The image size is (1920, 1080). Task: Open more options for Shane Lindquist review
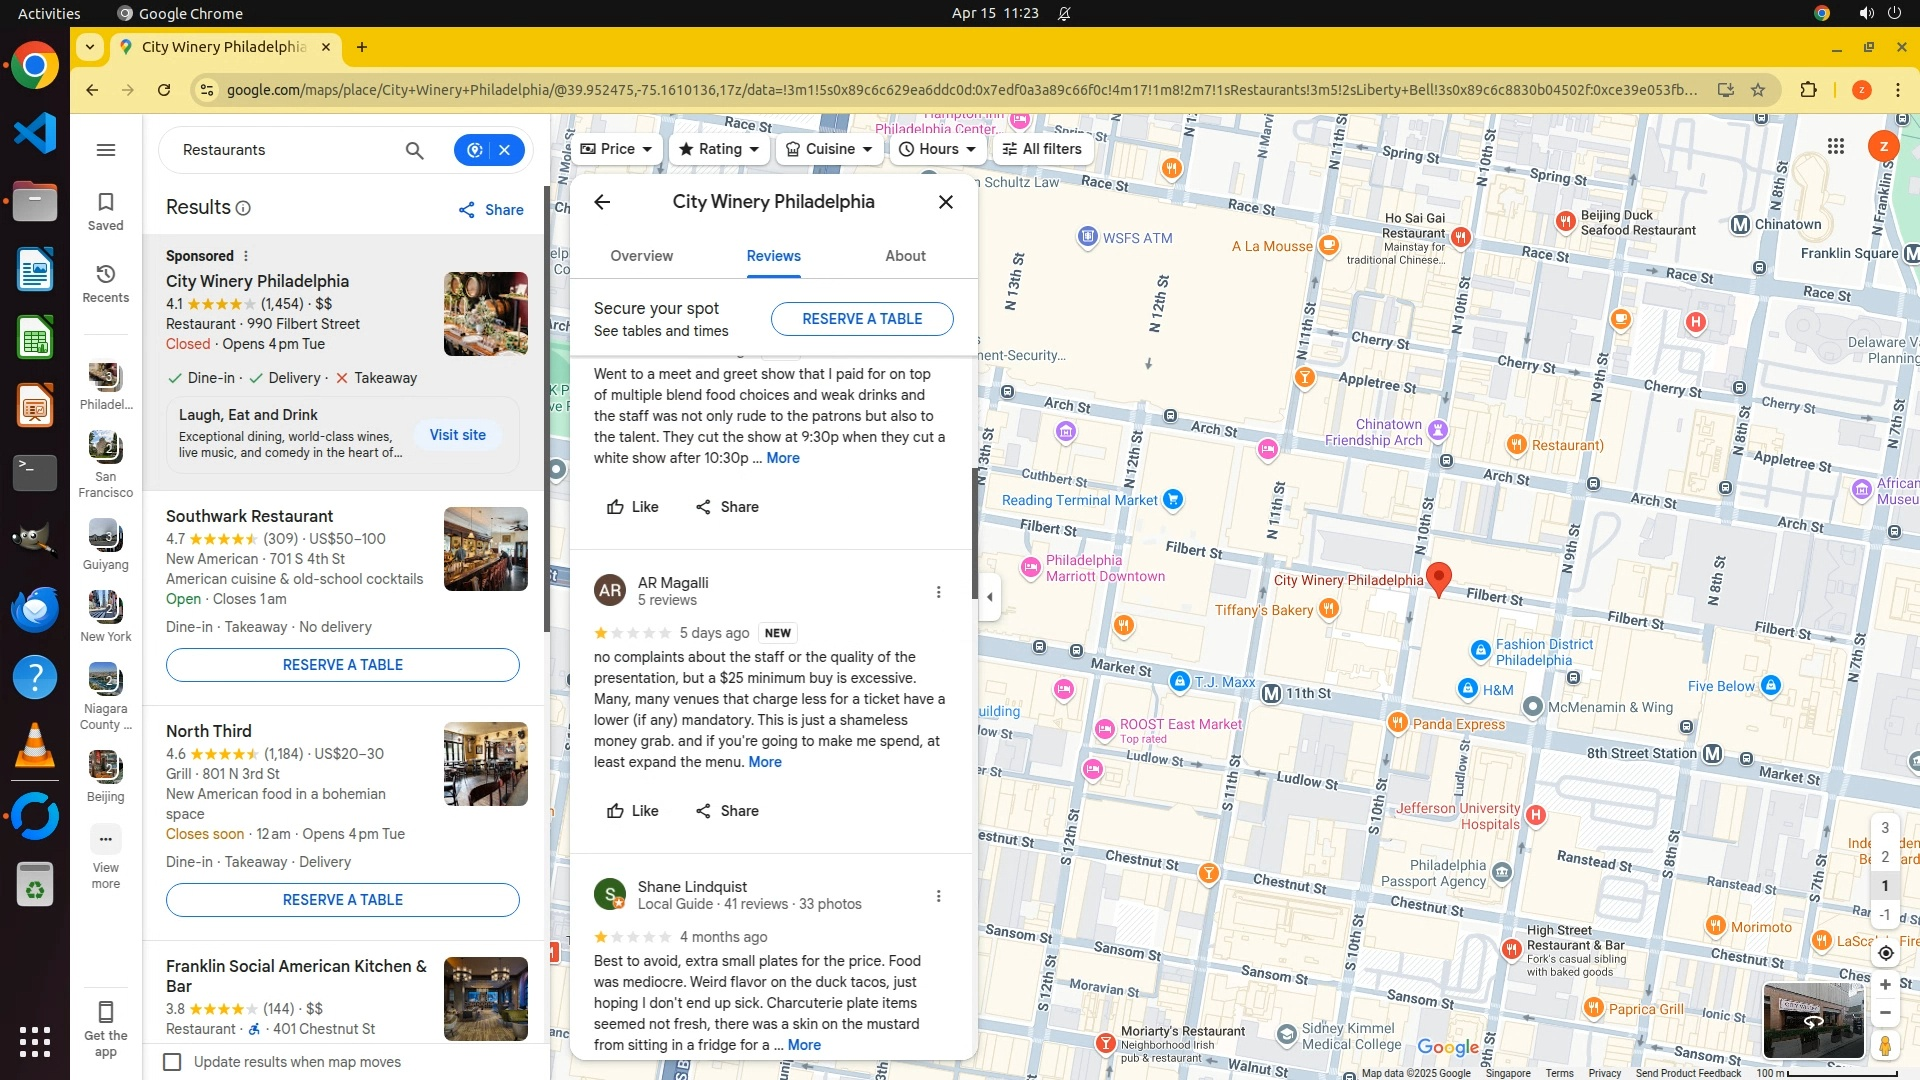pyautogui.click(x=938, y=896)
